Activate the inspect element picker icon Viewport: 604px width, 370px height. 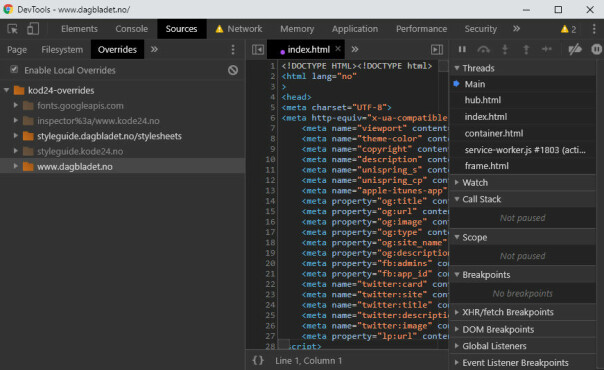point(13,29)
